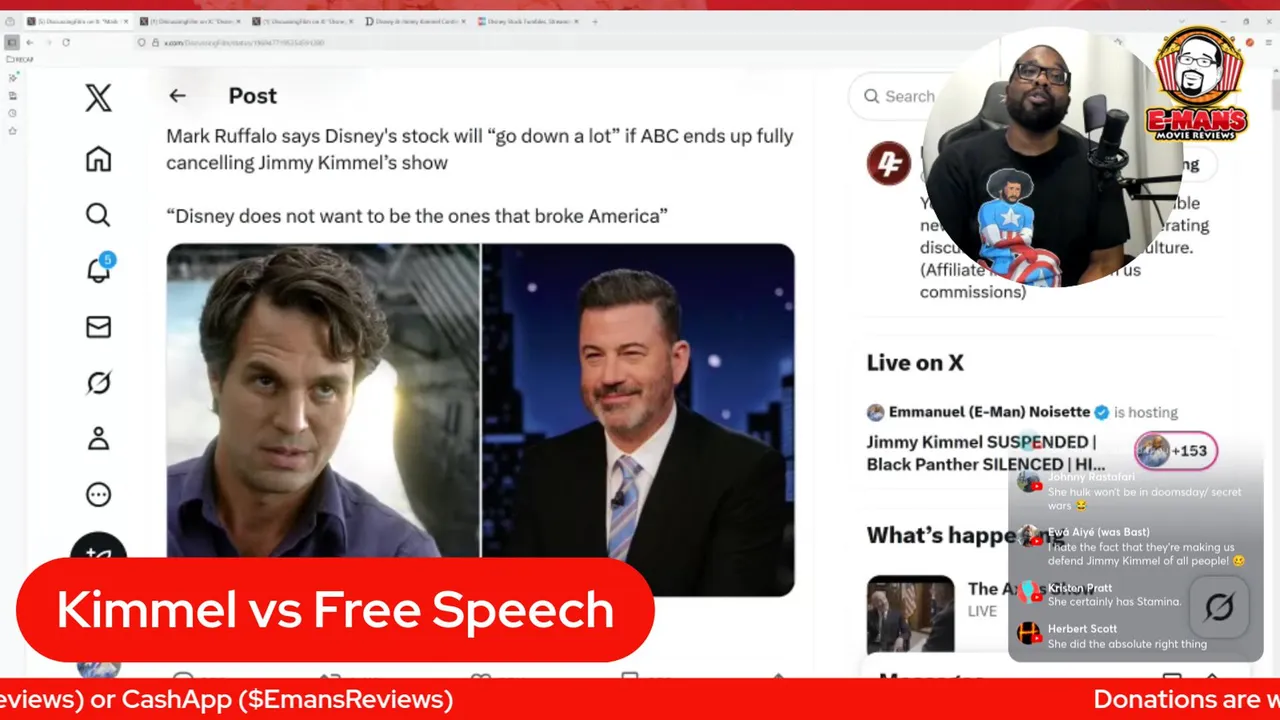Click the magnifier icon in Search box
Viewport: 1280px width, 720px height.
872,96
